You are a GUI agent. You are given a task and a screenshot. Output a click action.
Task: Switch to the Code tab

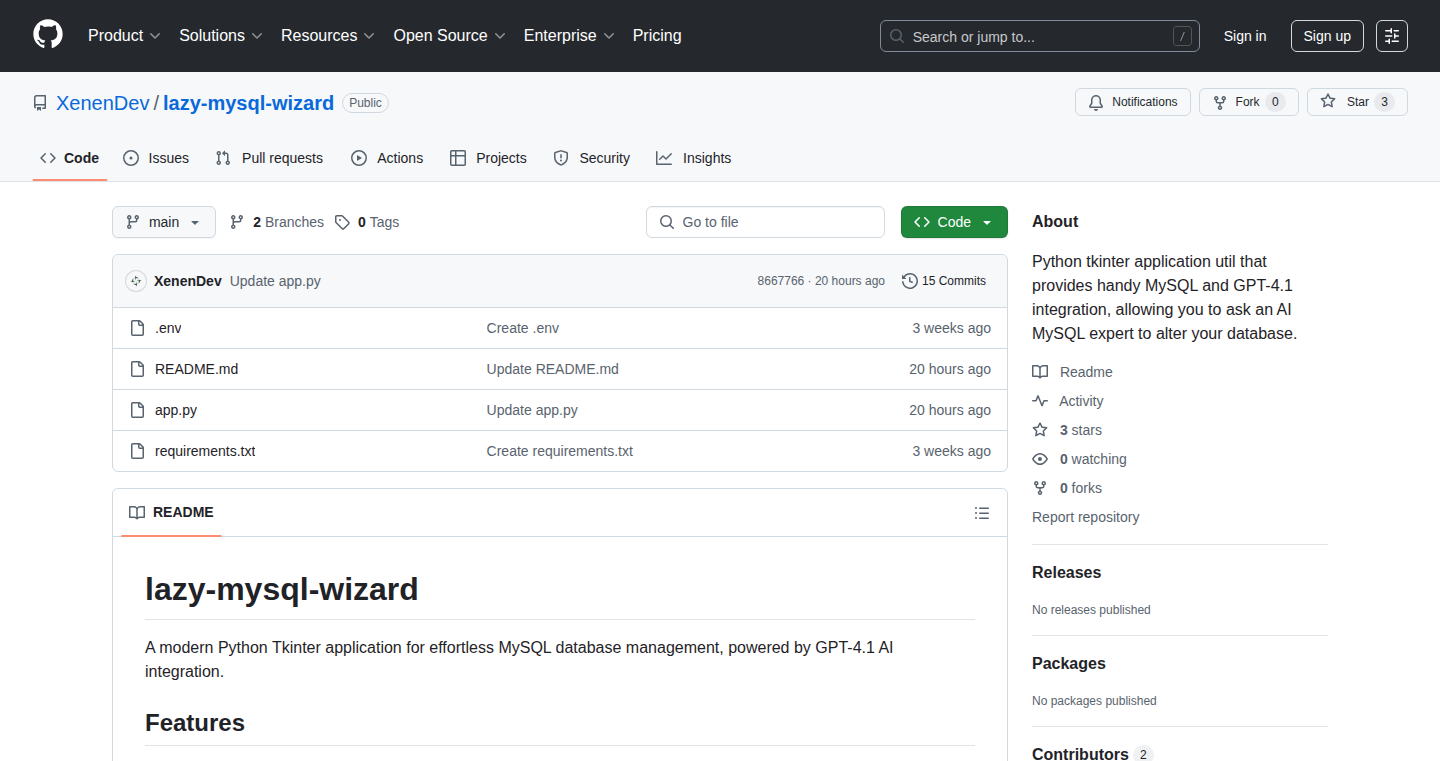point(70,158)
